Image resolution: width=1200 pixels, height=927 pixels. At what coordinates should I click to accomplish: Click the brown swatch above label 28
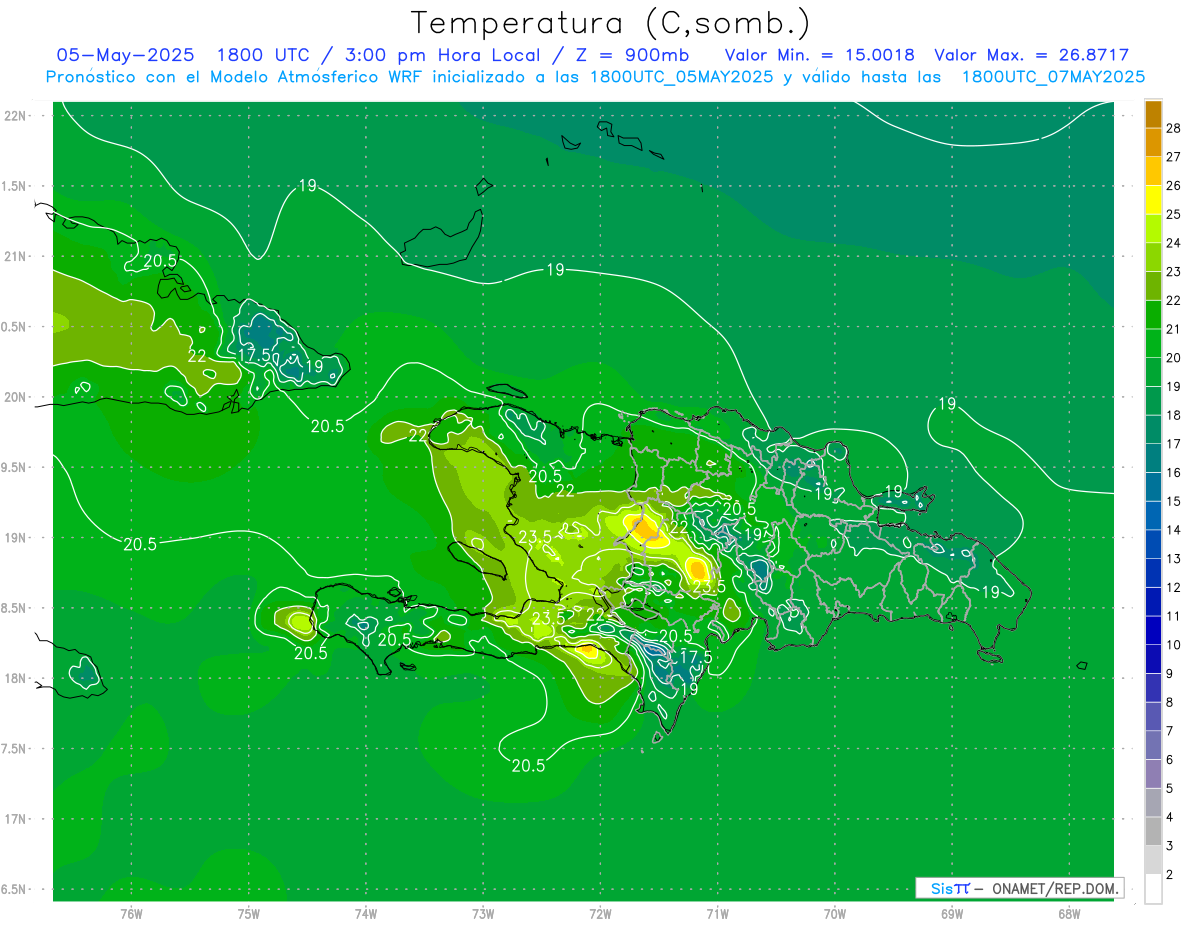coord(1153,114)
